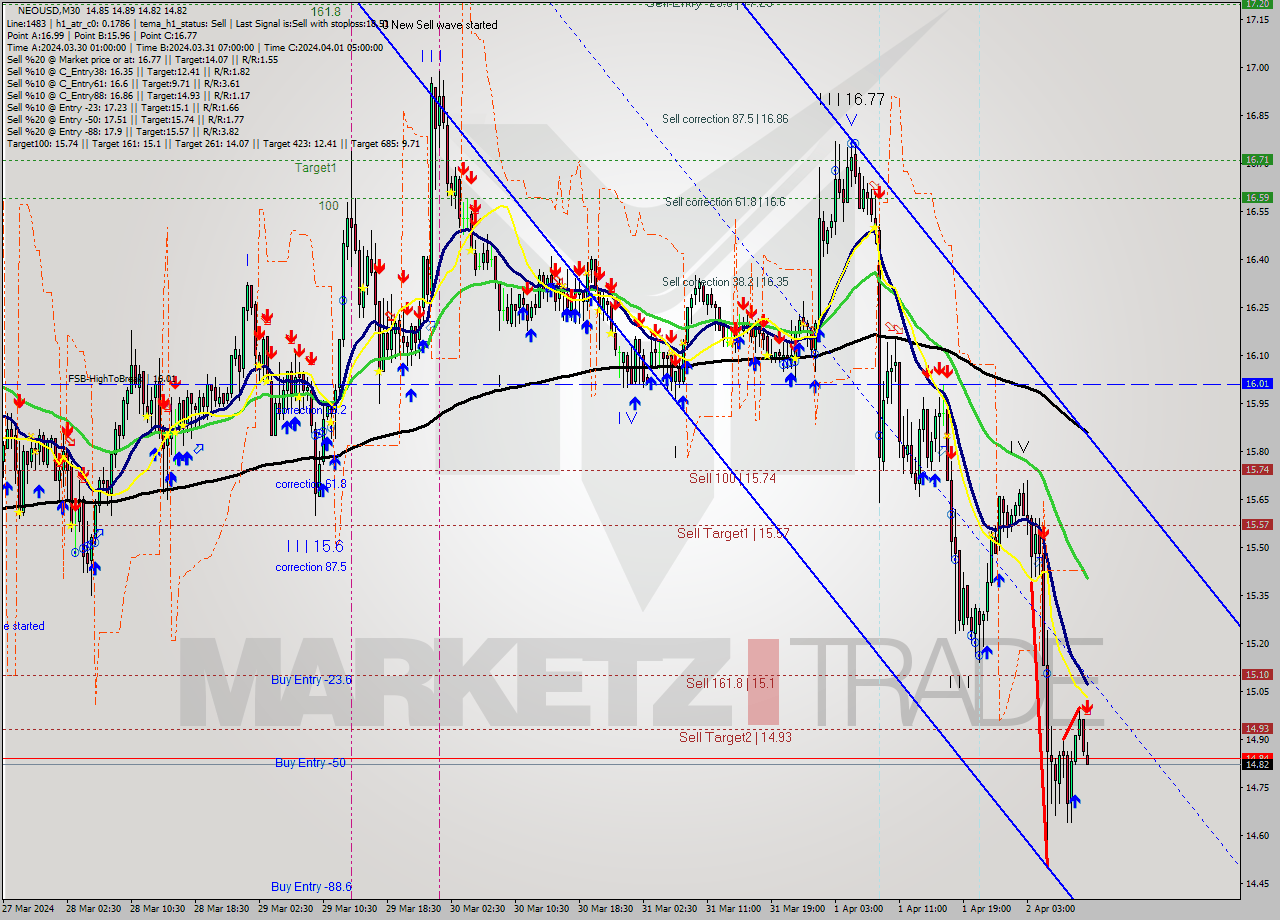Image resolution: width=1280 pixels, height=920 pixels.
Task: Click the red 14.93 price tag
Action: pyautogui.click(x=1256, y=729)
